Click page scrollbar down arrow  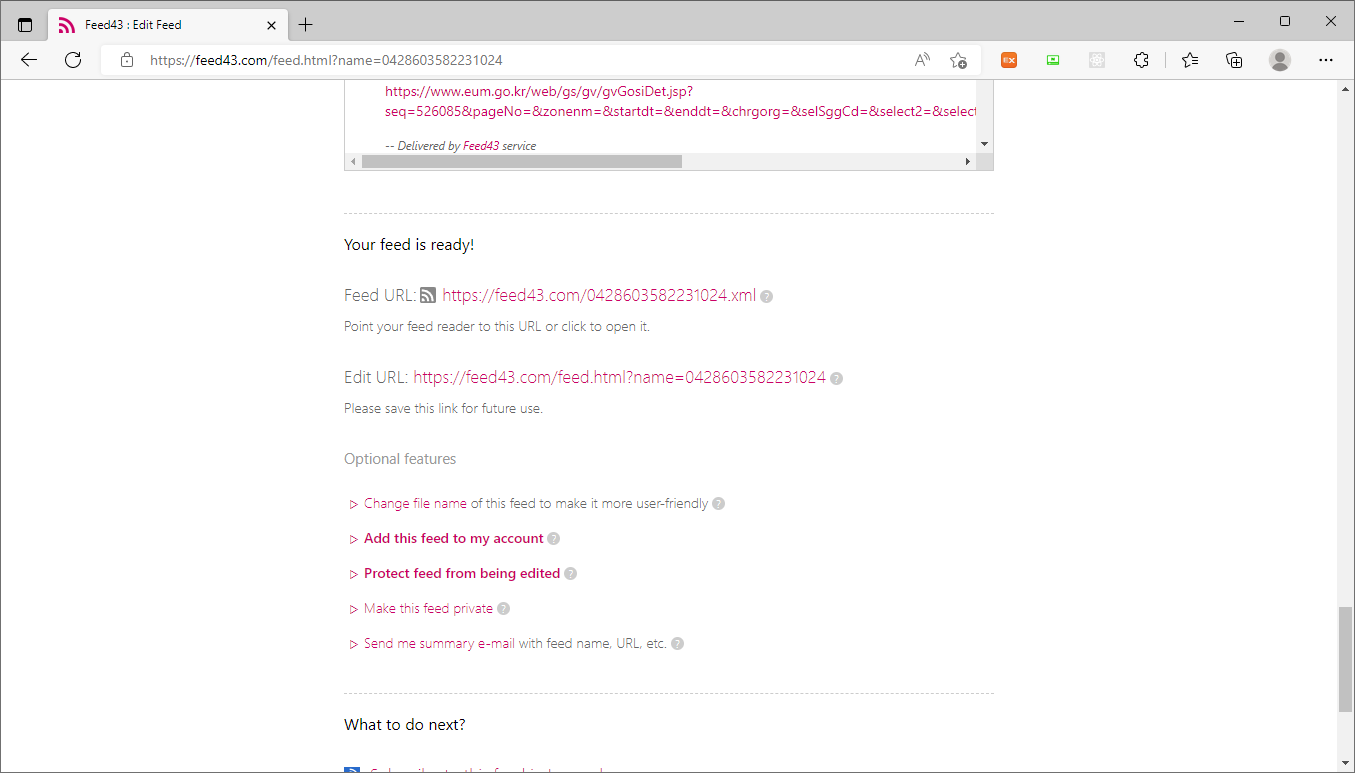[1345, 763]
